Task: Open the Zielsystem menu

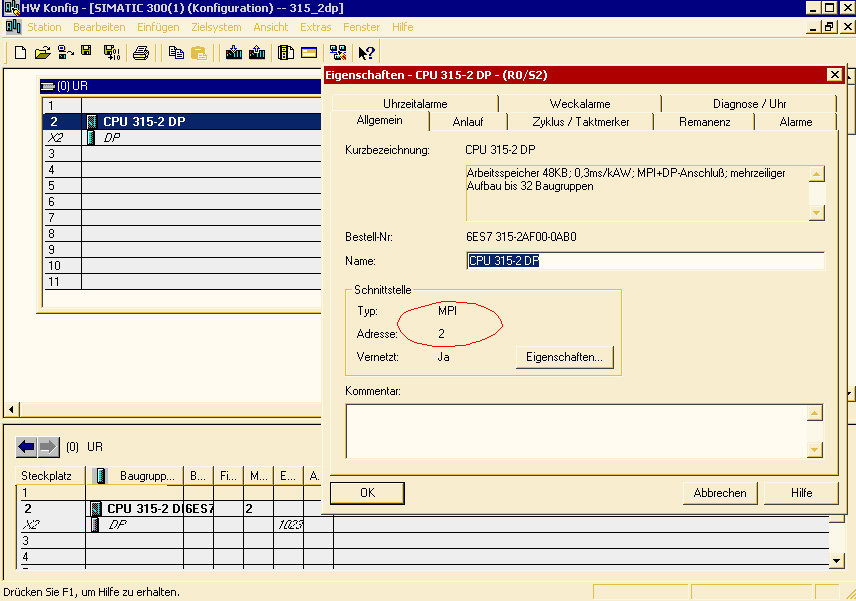Action: coord(216,27)
